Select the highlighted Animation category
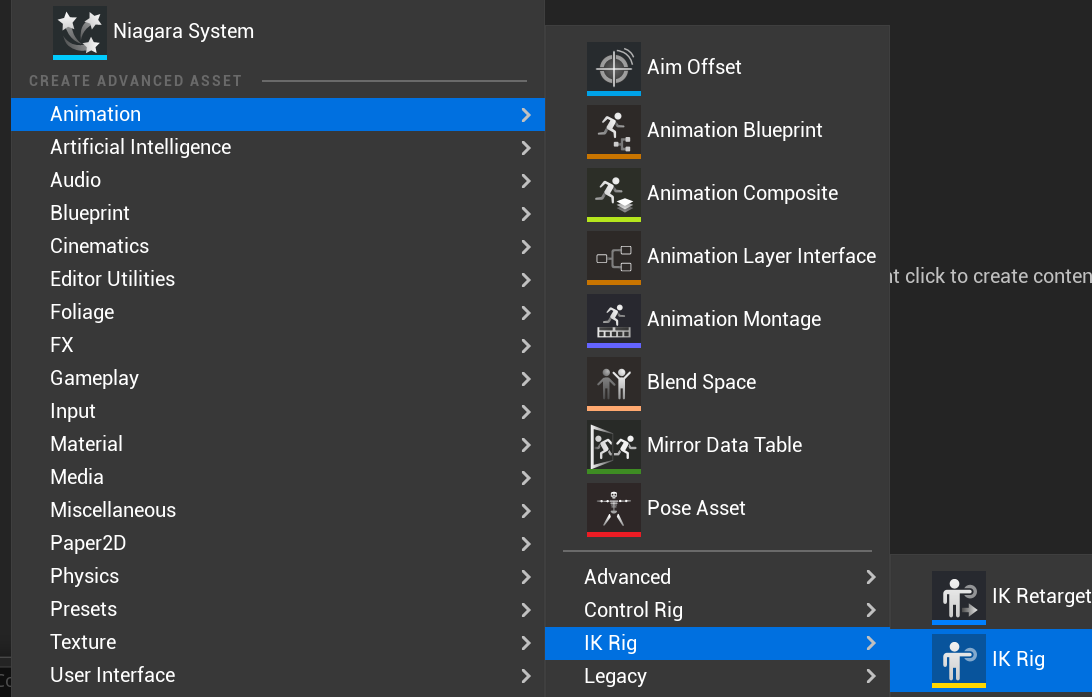The width and height of the screenshot is (1092, 697). pos(278,114)
